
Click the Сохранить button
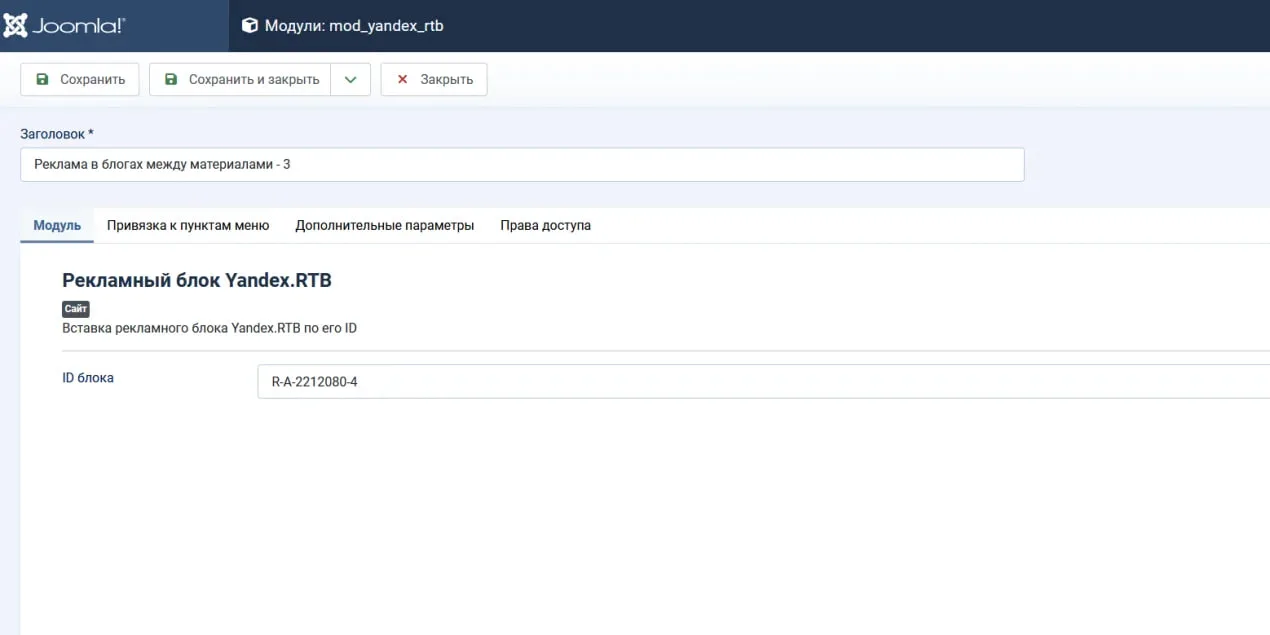(x=80, y=80)
